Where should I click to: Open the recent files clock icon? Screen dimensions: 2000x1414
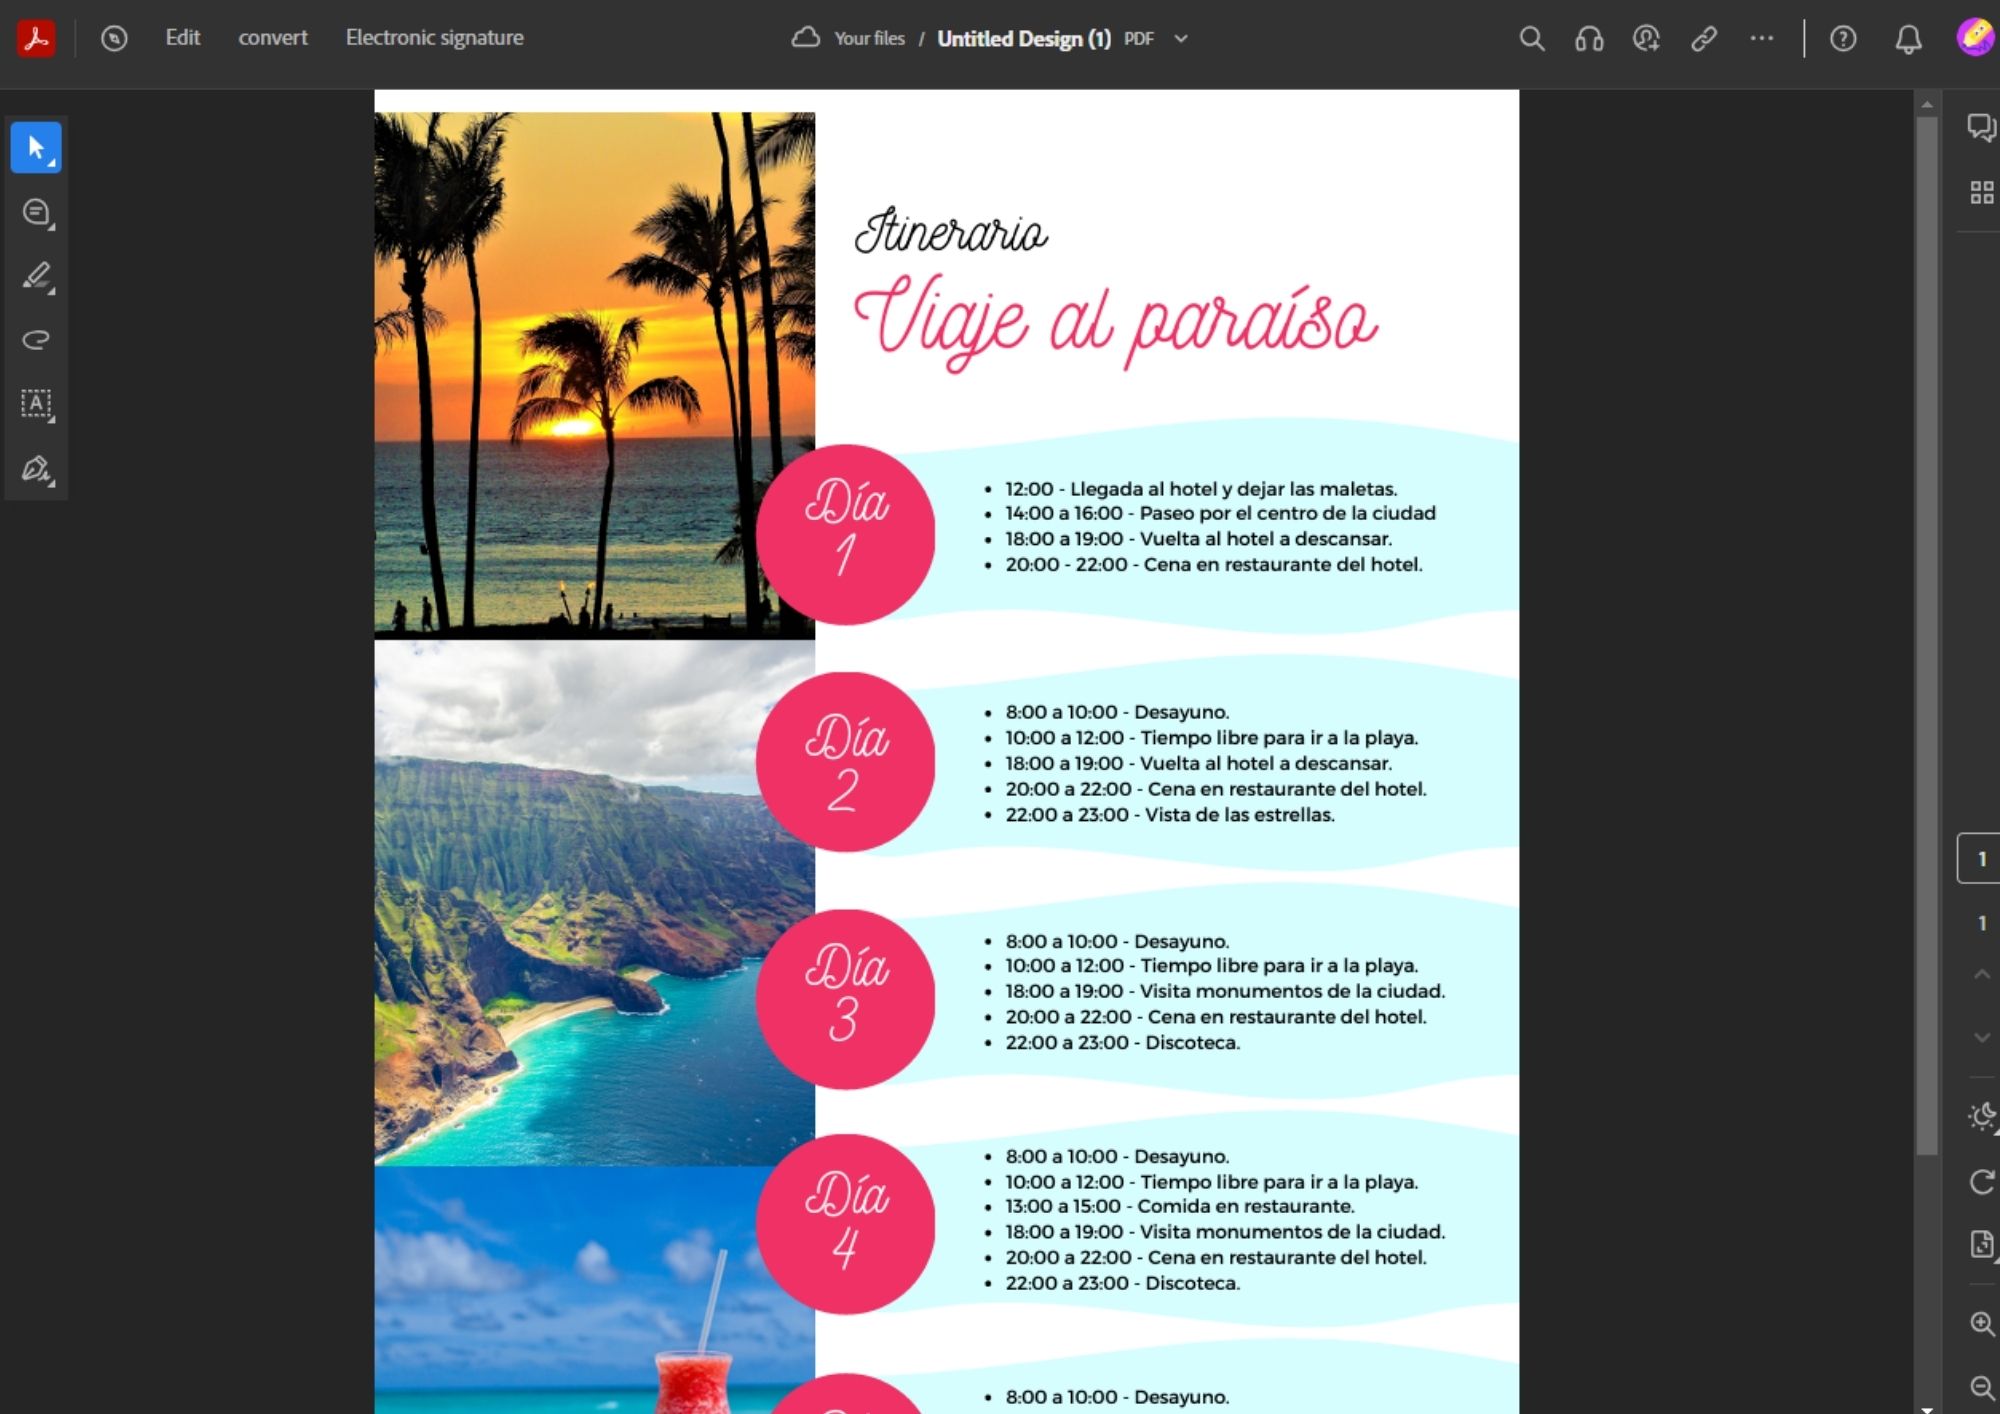coord(114,38)
